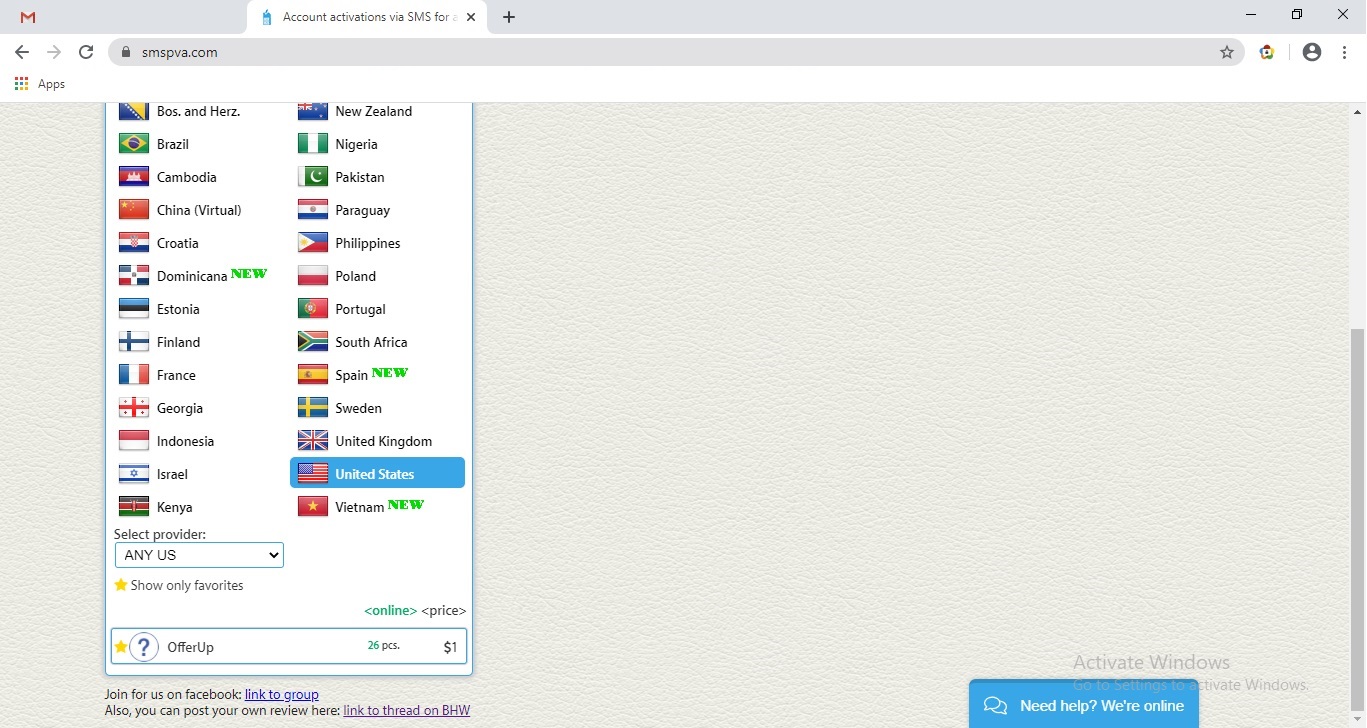View site security info lock icon

(x=126, y=52)
